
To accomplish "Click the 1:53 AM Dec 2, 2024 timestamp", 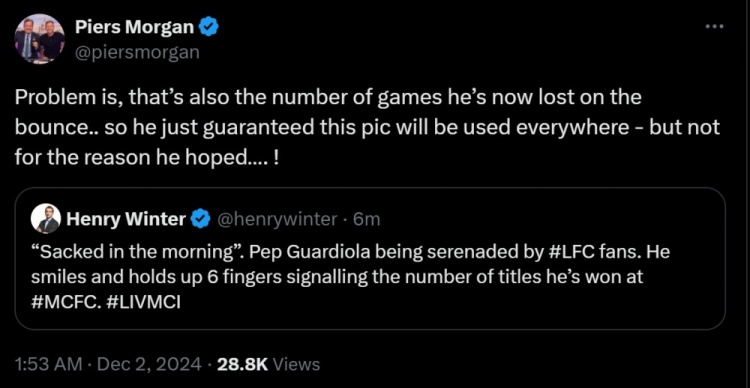I will click(x=109, y=365).
